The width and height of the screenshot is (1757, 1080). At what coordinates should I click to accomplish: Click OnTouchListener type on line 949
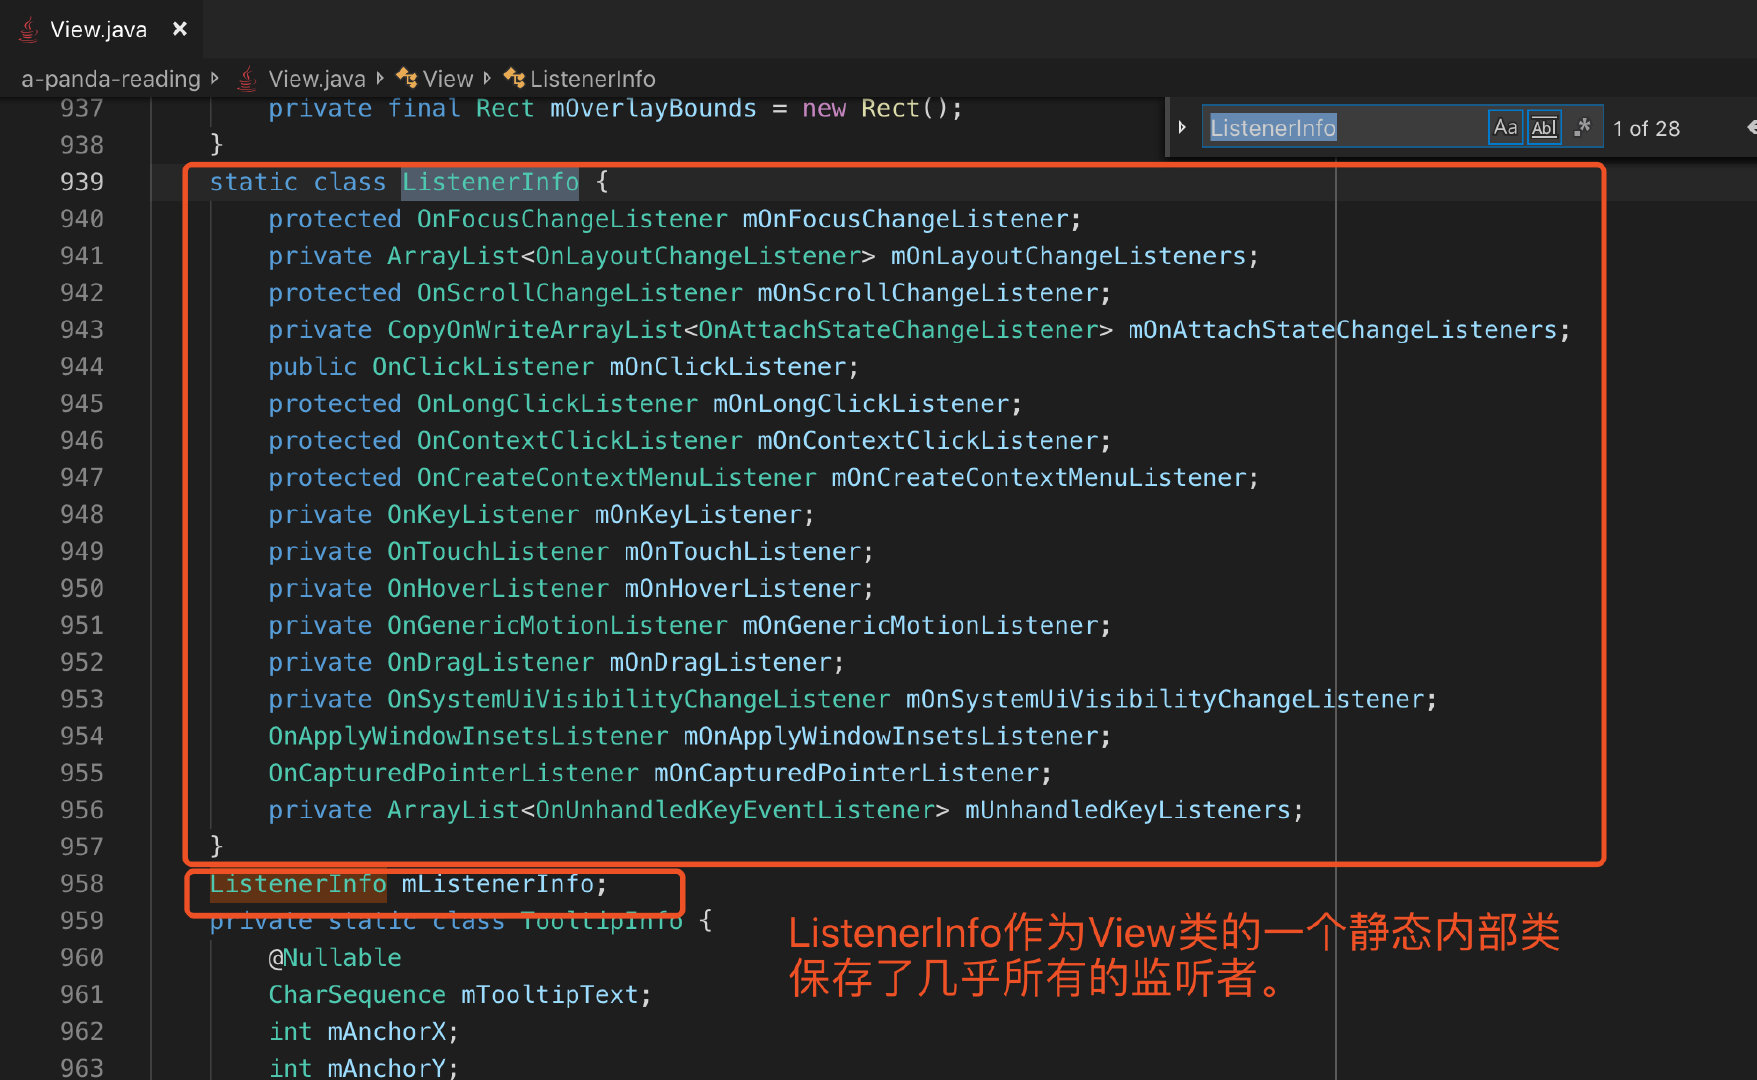pos(498,552)
